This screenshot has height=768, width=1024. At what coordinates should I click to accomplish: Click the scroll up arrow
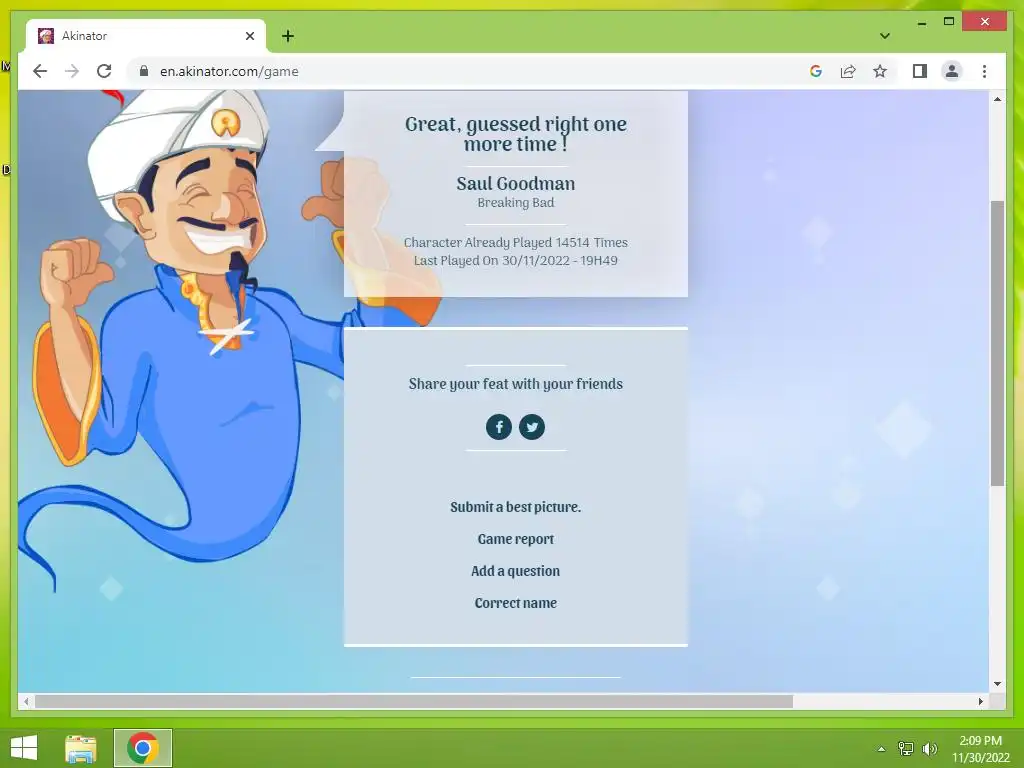click(x=997, y=99)
